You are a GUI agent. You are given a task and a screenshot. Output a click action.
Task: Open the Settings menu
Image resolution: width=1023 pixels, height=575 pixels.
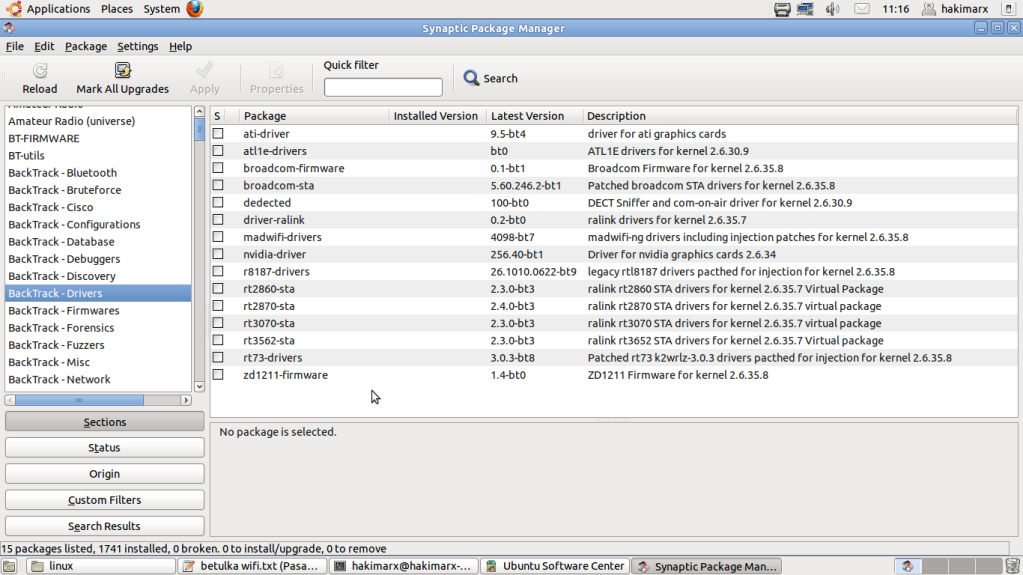138,46
